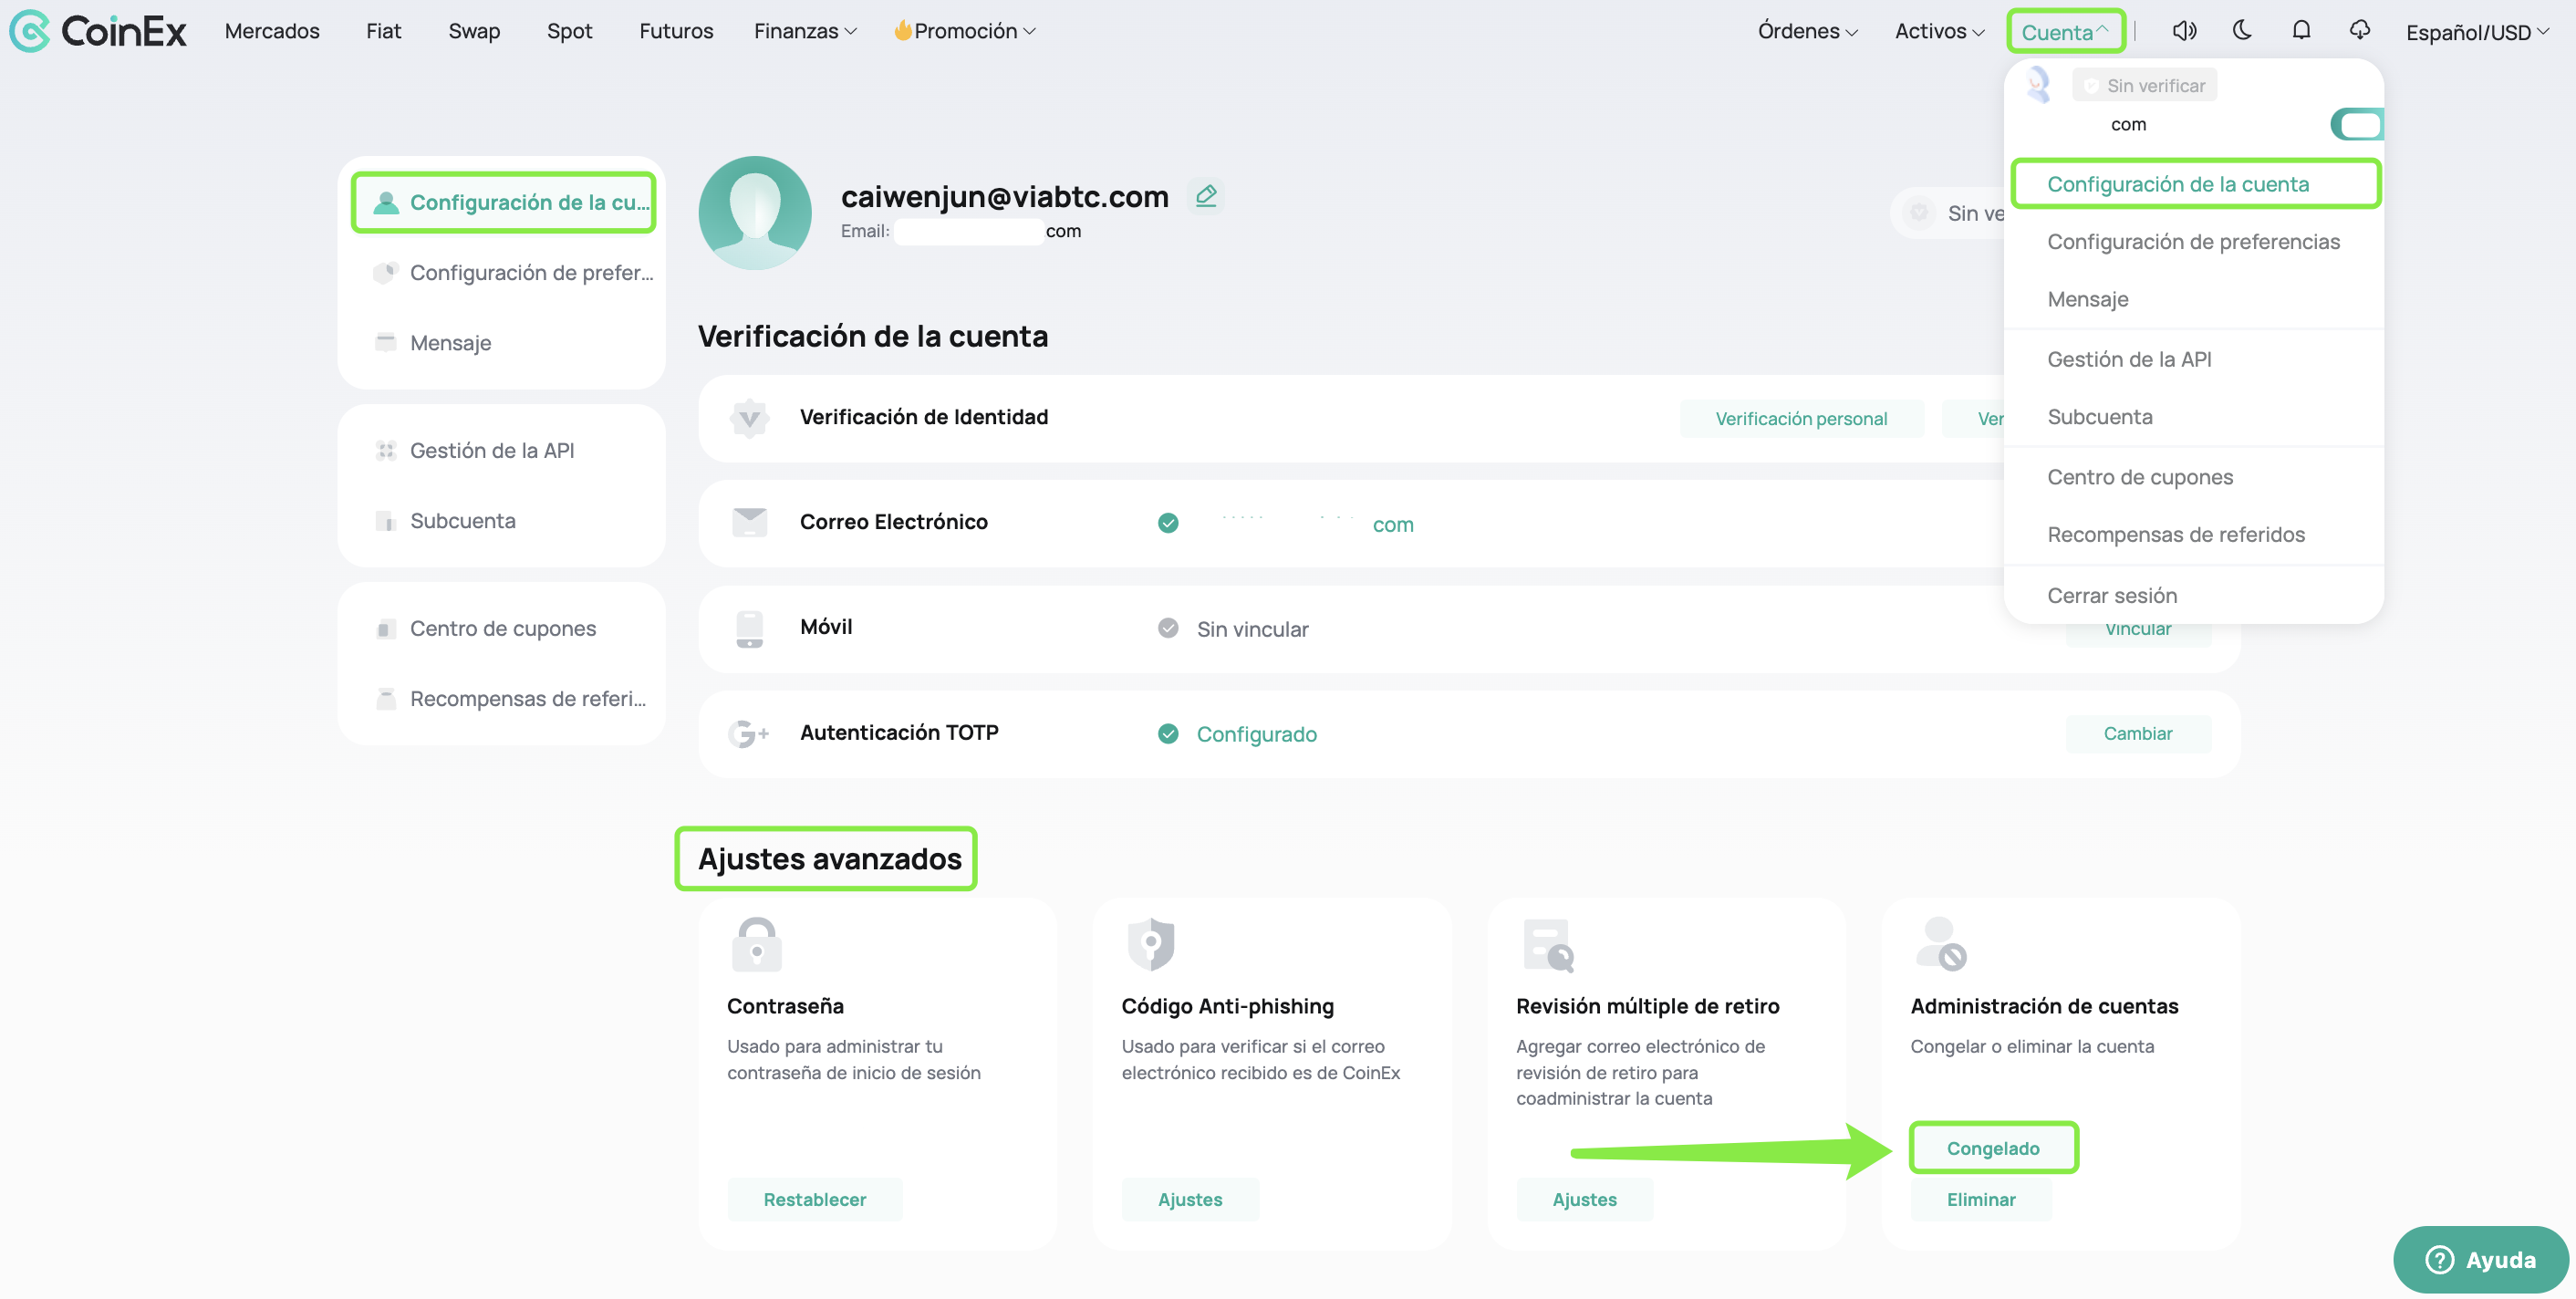Click the user icon beside Configuración de la cuenta

click(386, 203)
